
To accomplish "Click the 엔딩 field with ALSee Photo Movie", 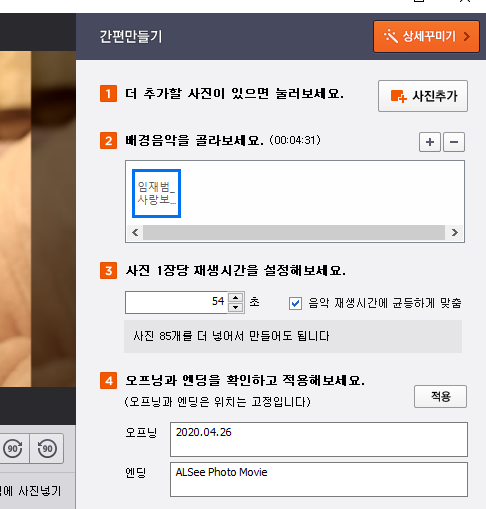I will 319,479.
